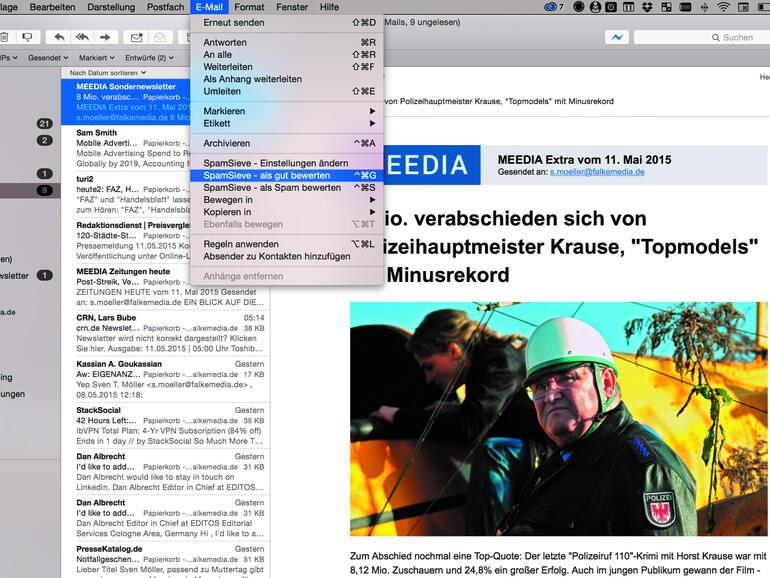Open the Format menu
This screenshot has height=578, width=770.
click(249, 7)
